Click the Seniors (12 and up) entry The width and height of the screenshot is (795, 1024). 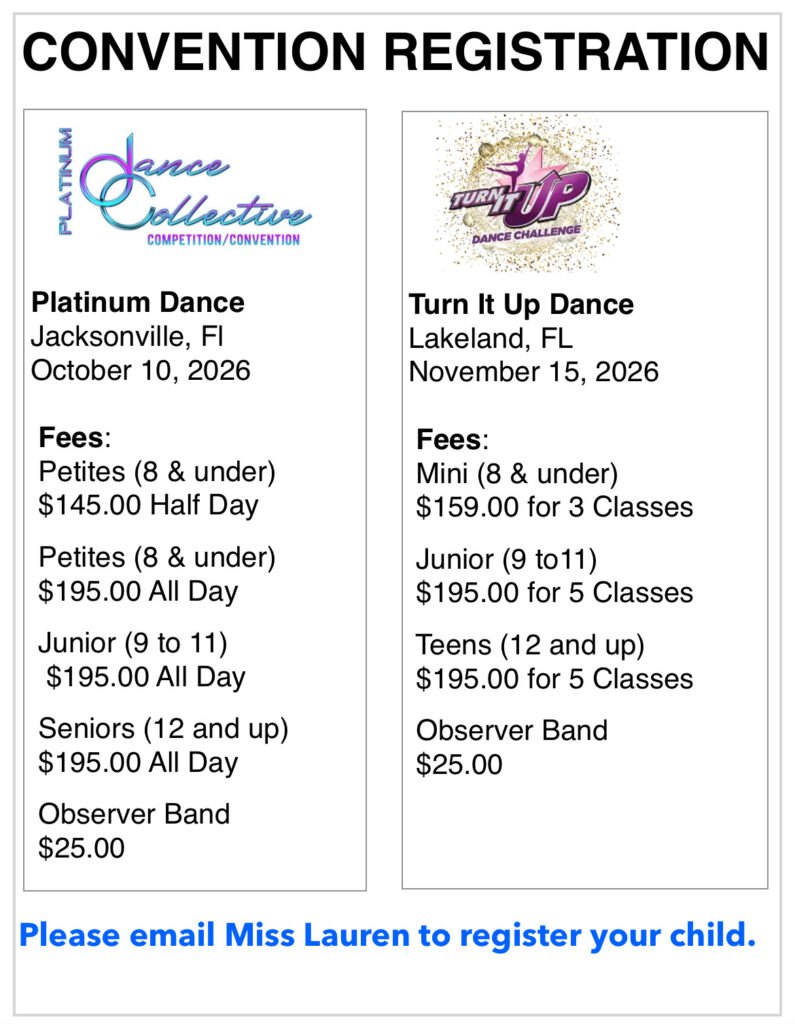163,745
